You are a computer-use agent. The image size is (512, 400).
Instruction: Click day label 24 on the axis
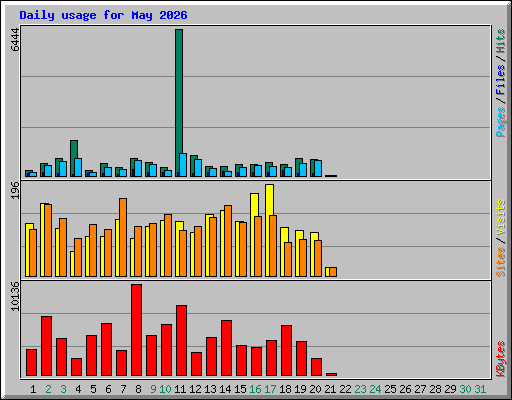coord(375,389)
